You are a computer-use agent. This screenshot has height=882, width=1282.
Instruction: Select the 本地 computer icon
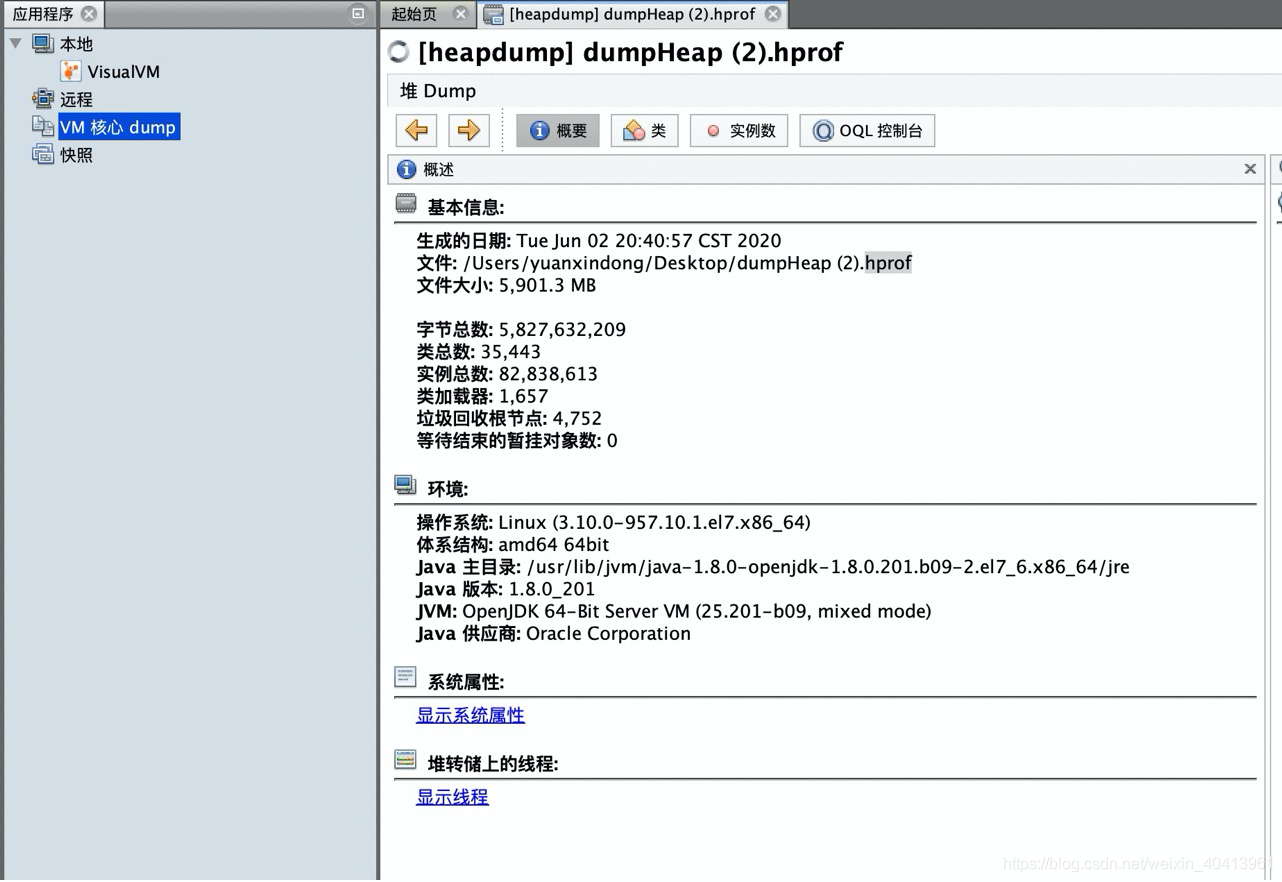[x=43, y=43]
